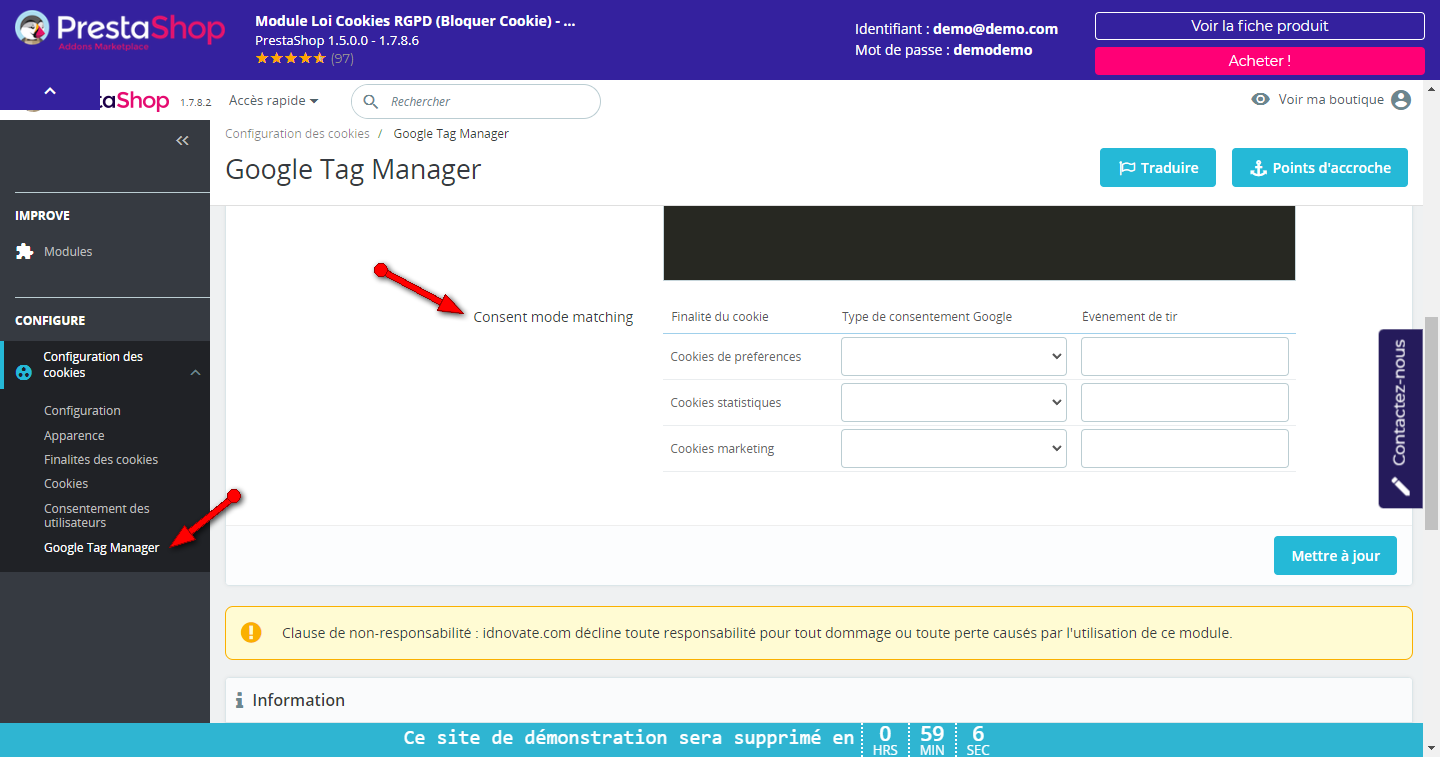1440x757 pixels.
Task: Click the eye icon beside Voir ma boutique
Action: click(1261, 100)
